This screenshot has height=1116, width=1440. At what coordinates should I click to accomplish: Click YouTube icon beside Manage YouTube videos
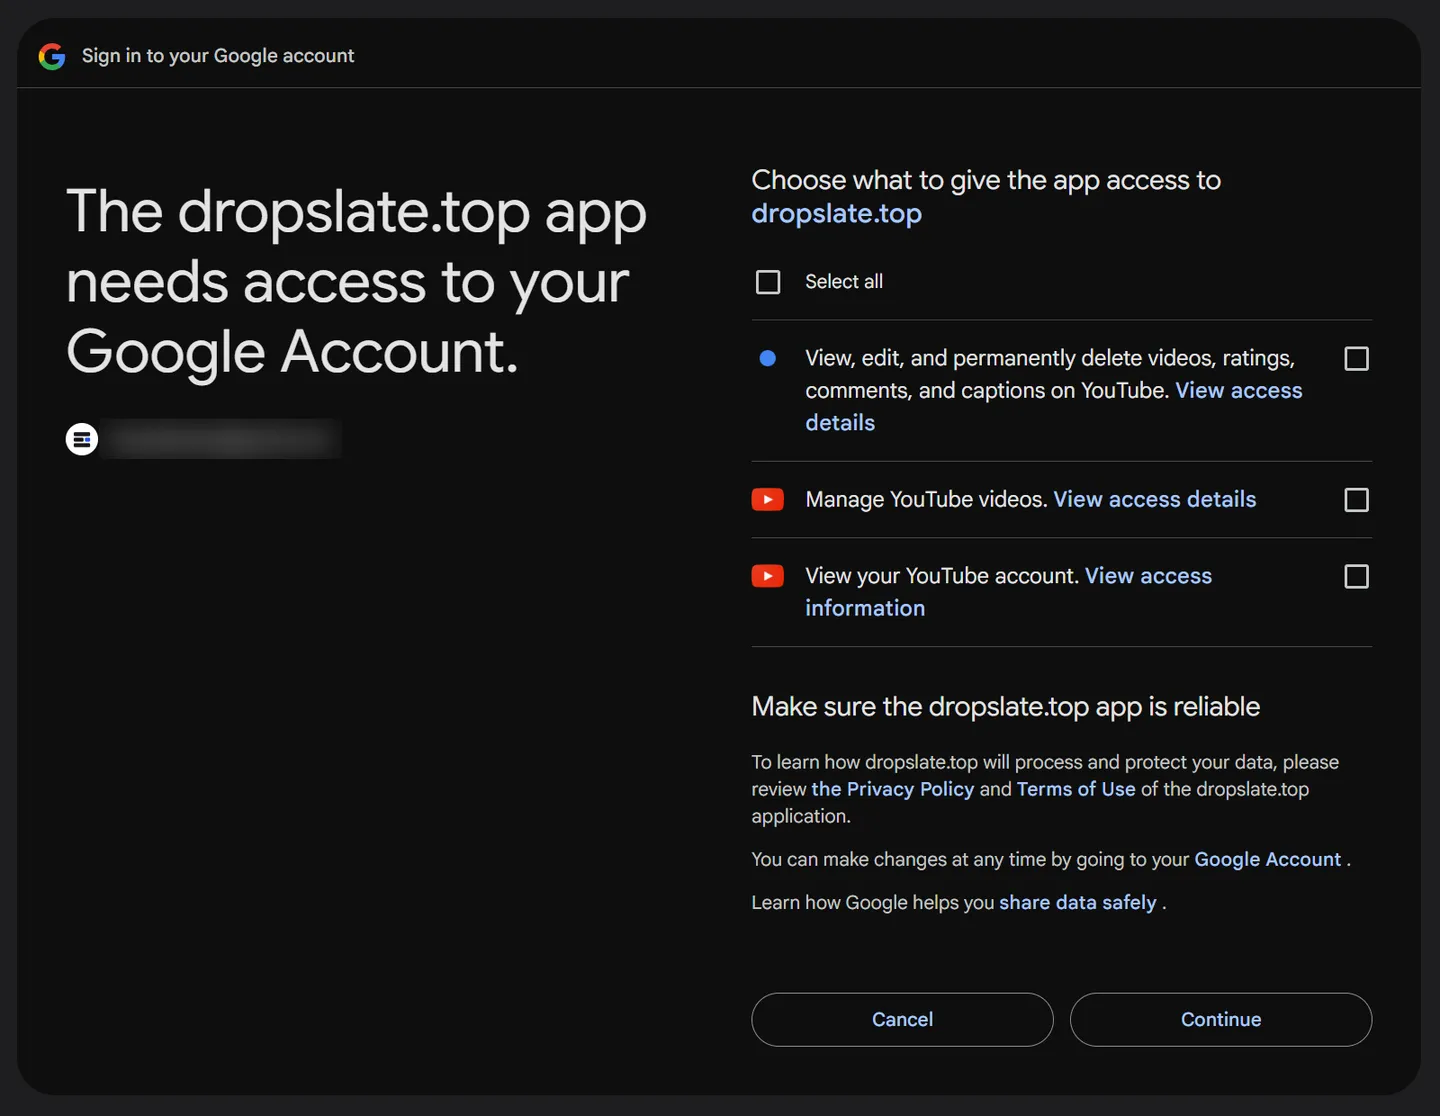tap(767, 499)
